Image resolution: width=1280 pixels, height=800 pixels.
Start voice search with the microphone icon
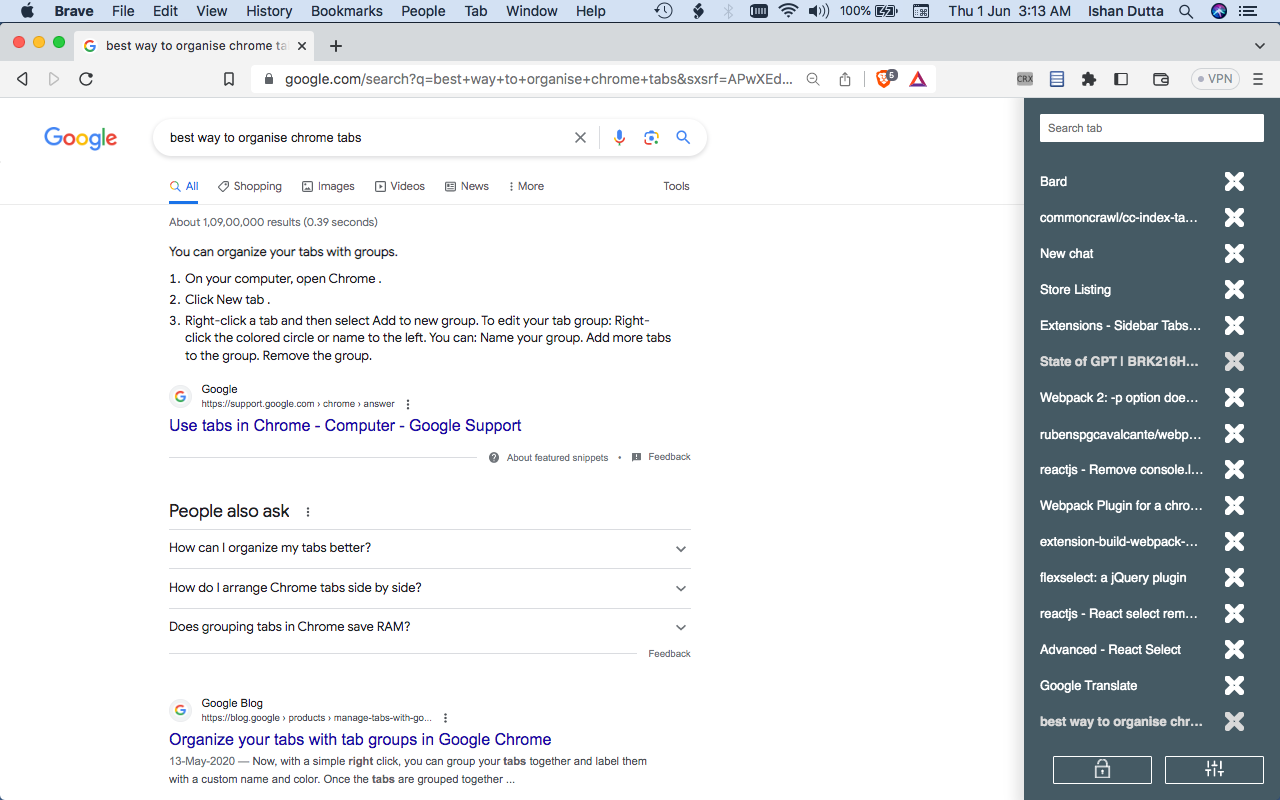[619, 137]
